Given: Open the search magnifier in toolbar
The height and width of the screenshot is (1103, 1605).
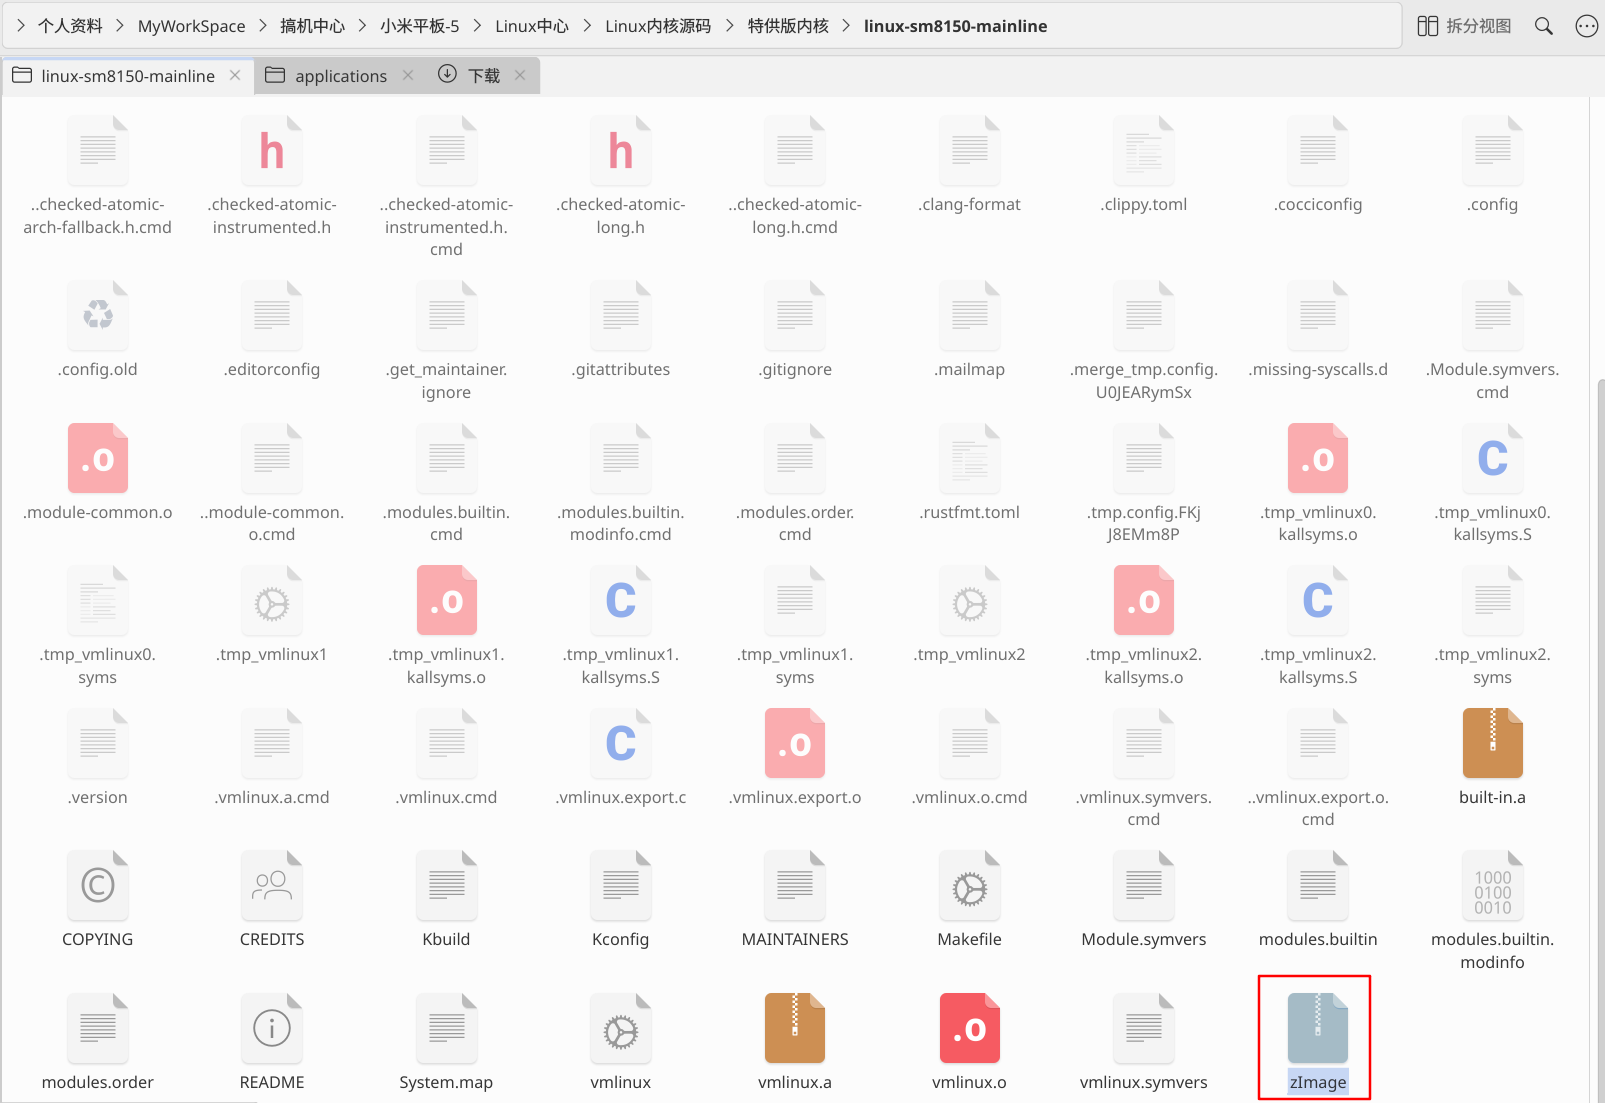Looking at the screenshot, I should (x=1544, y=26).
